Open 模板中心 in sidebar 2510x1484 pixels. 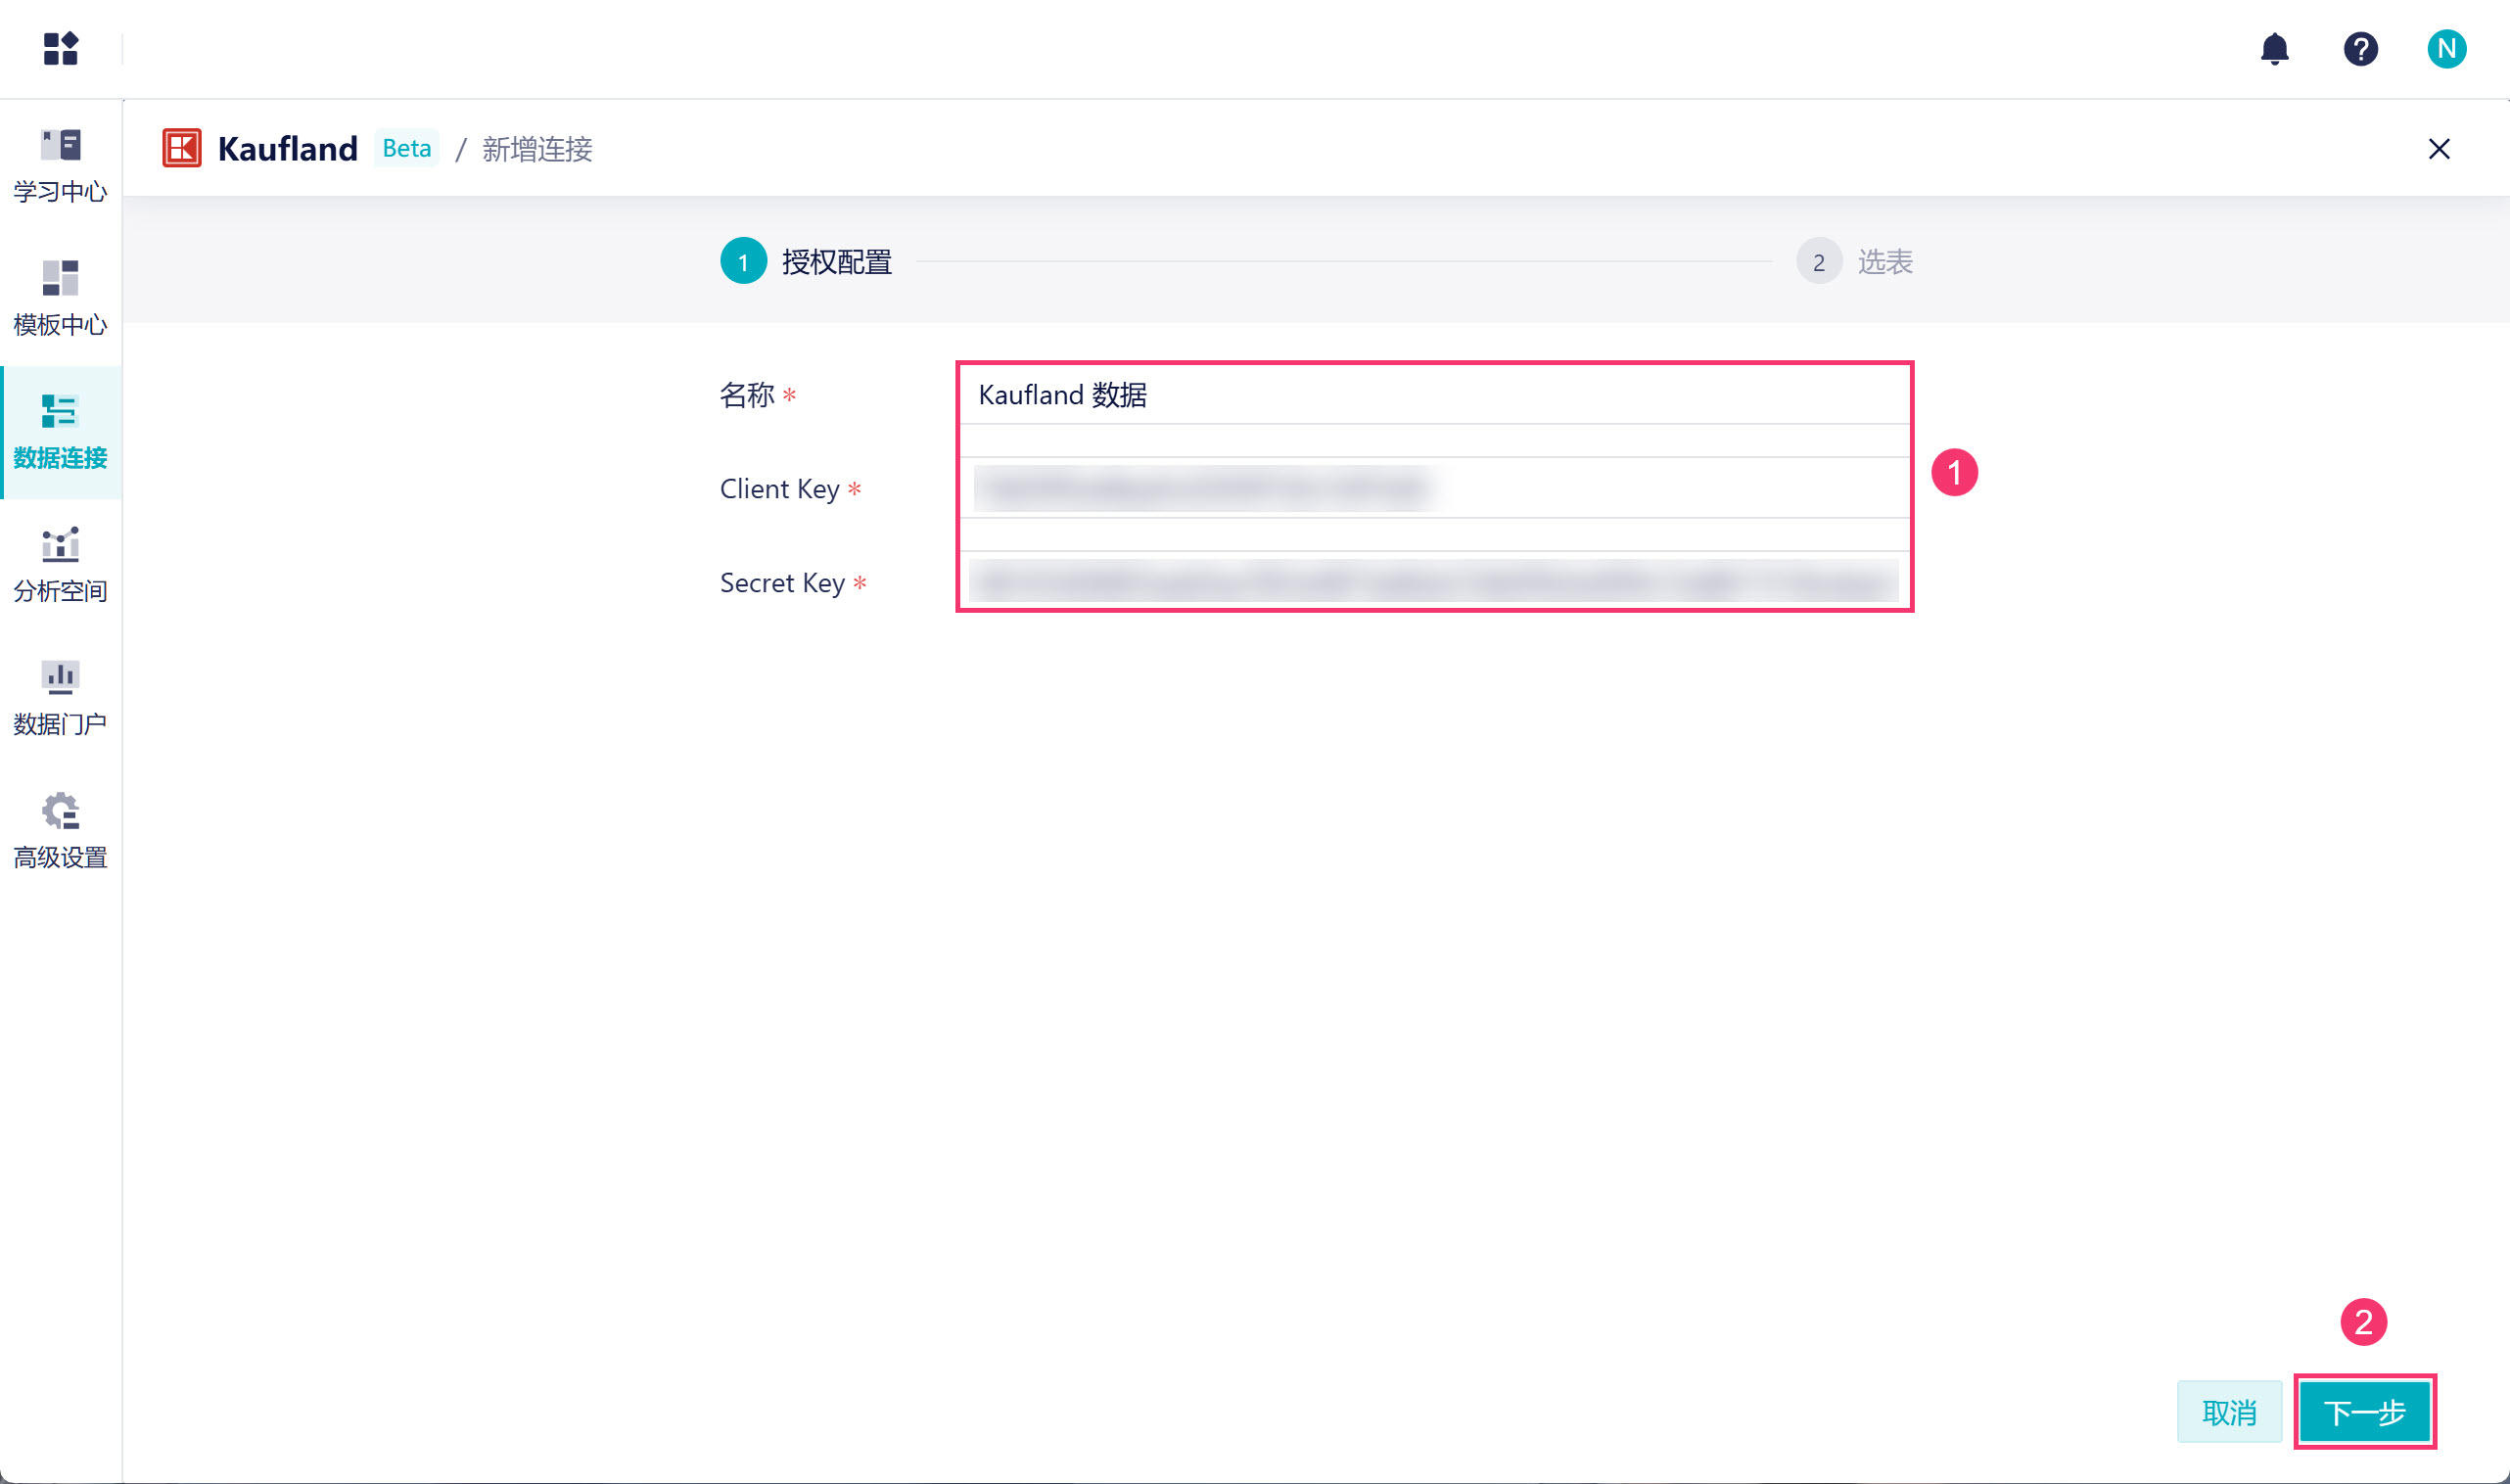coord(61,299)
